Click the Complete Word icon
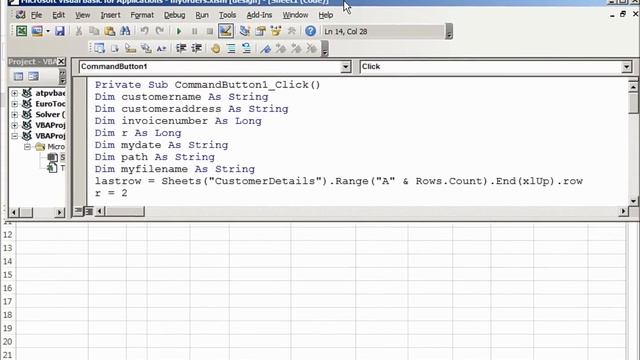The height and width of the screenshot is (360, 640). point(161,49)
